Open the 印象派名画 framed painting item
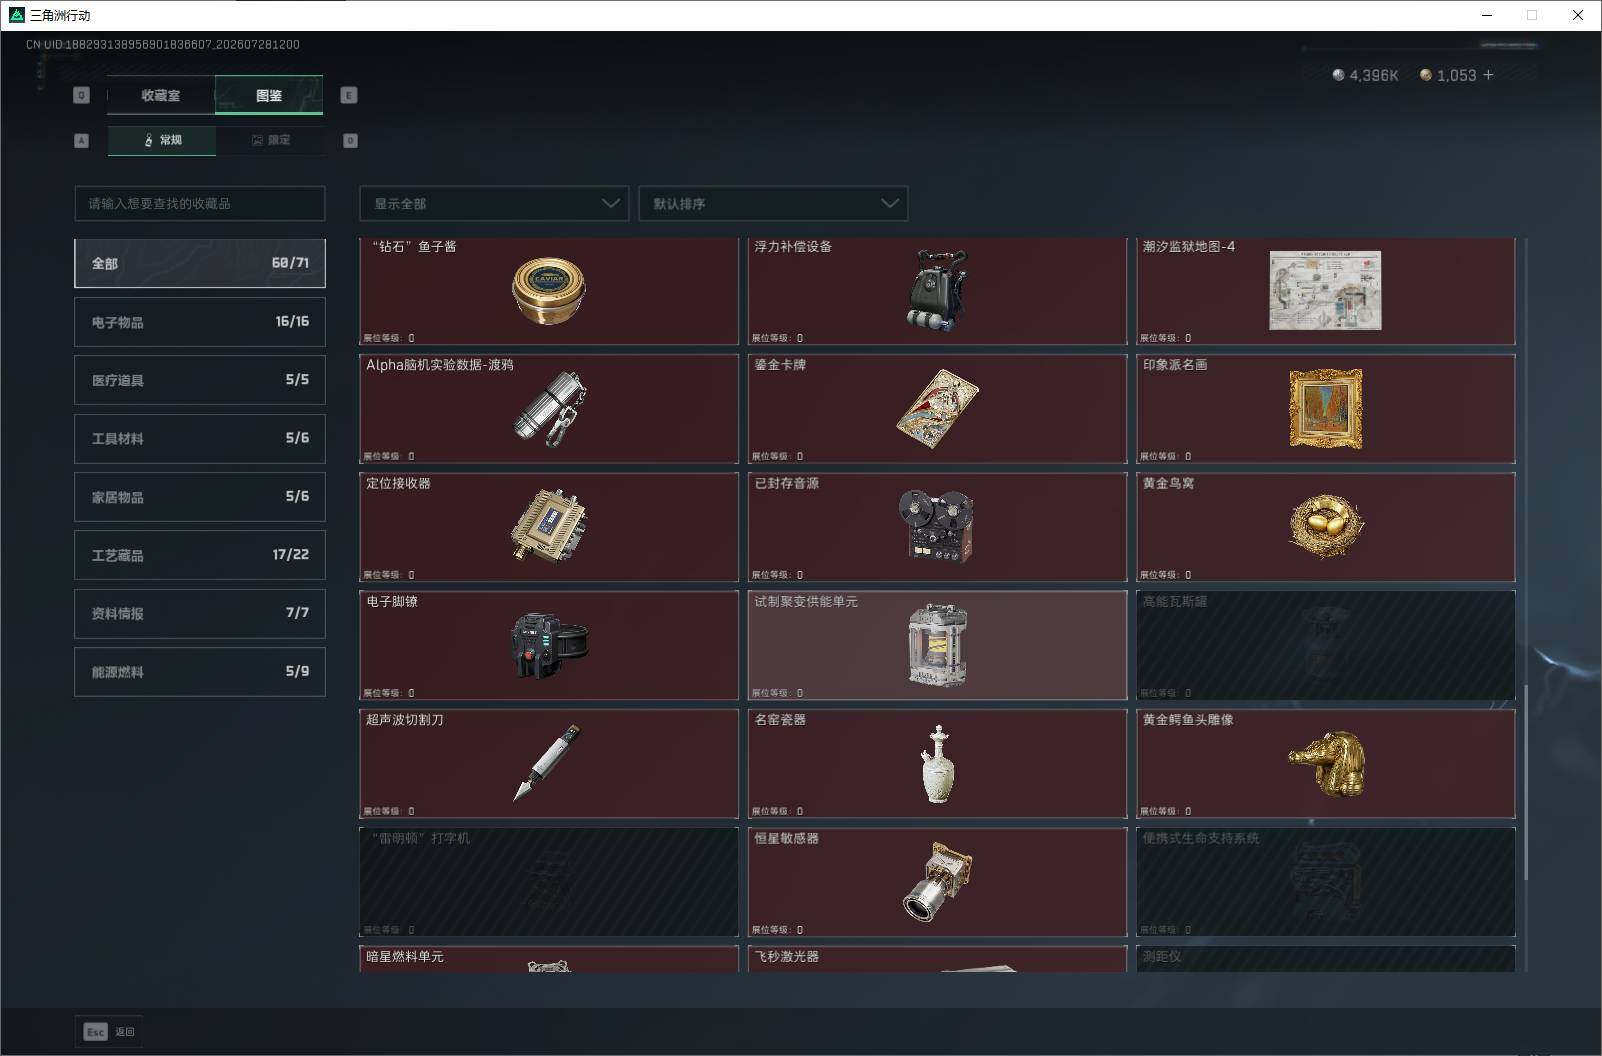The width and height of the screenshot is (1602, 1056). pos(1326,408)
